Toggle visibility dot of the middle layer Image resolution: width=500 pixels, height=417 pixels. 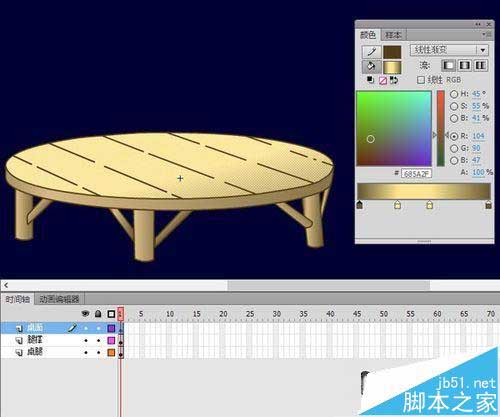click(x=86, y=340)
